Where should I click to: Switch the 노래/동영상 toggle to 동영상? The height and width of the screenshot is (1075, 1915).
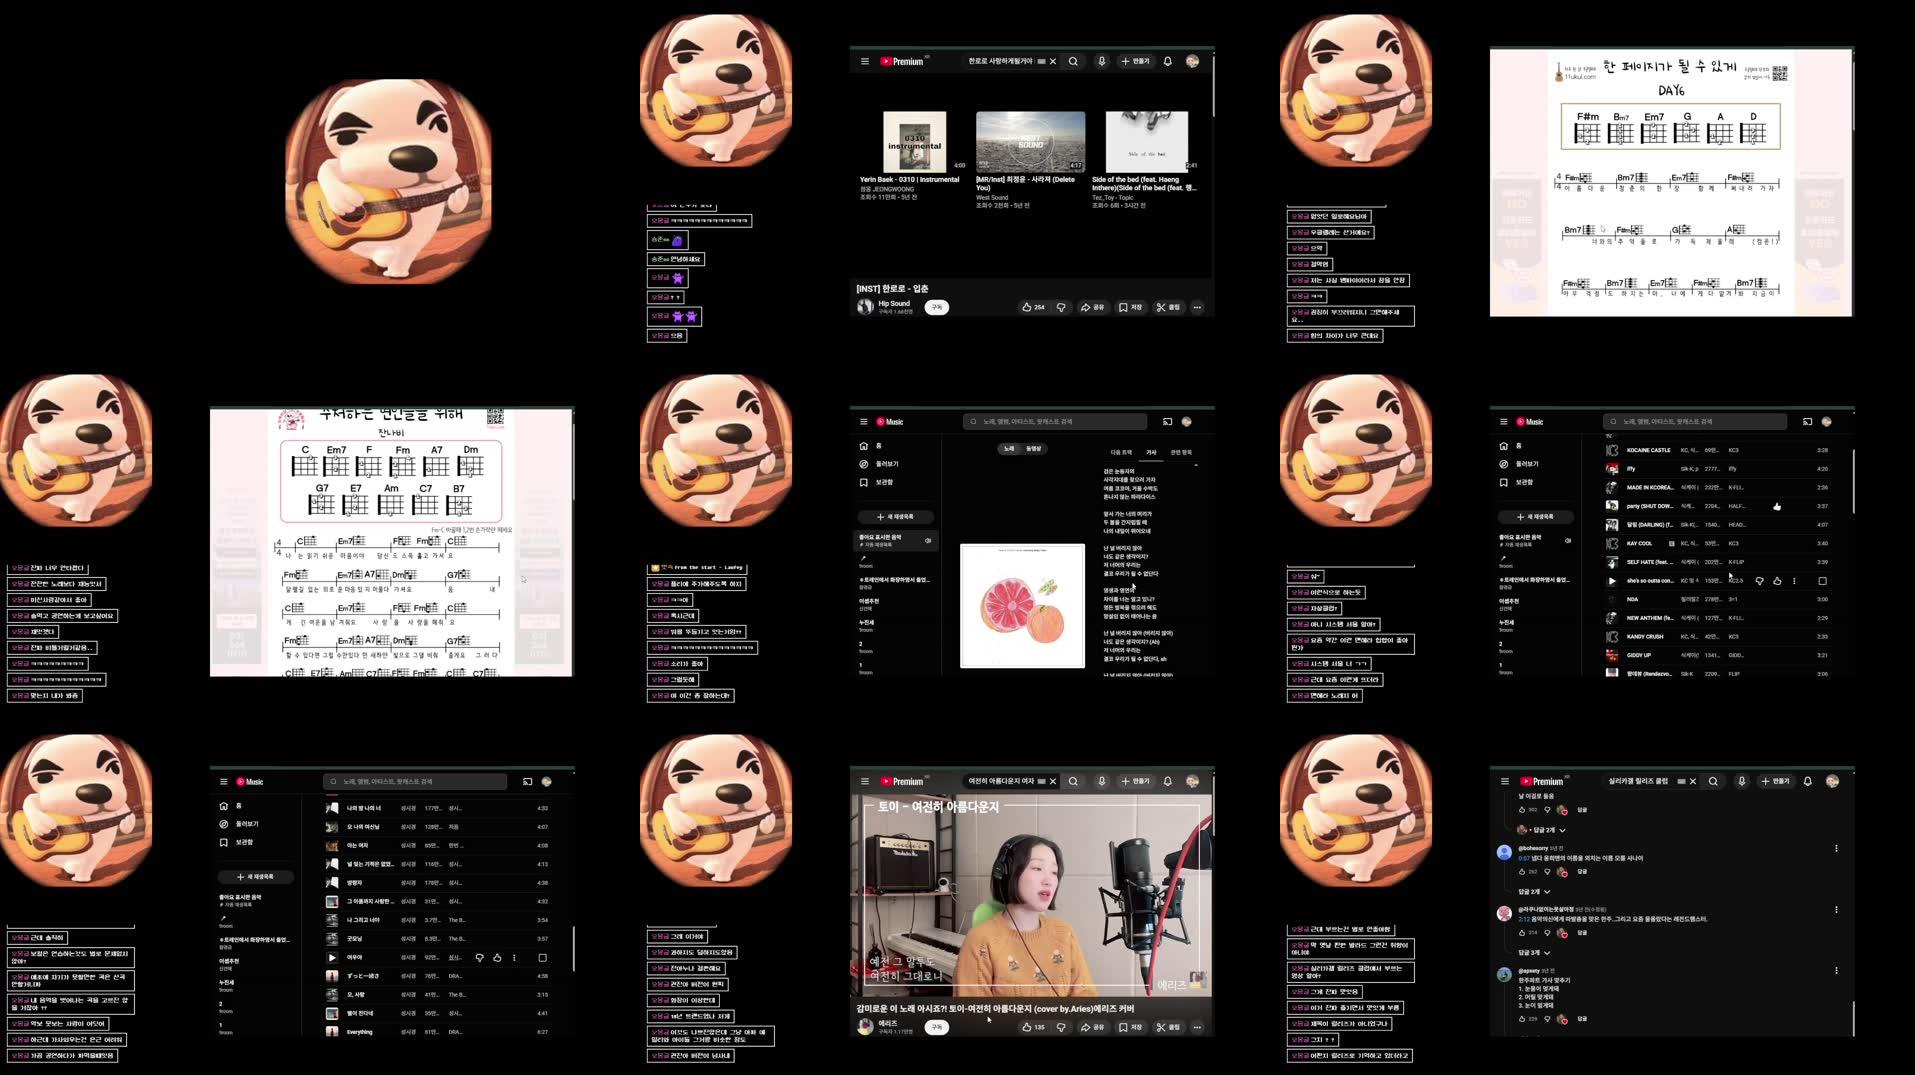point(1036,449)
